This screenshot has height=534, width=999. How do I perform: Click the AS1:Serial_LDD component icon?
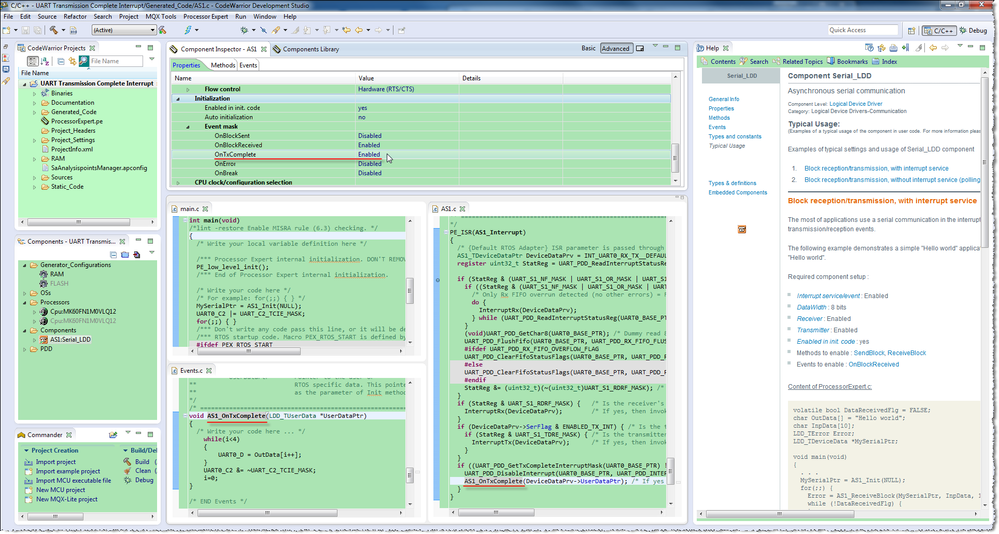click(44, 339)
